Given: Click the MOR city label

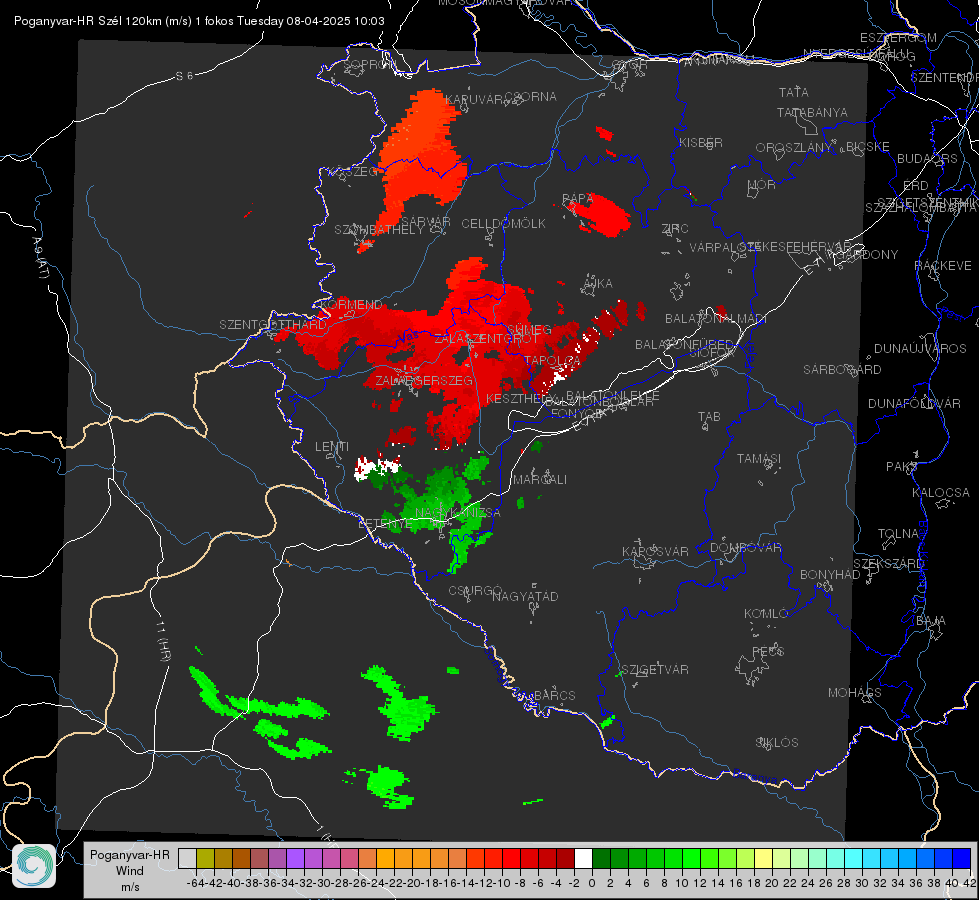Looking at the screenshot, I should pos(762,184).
